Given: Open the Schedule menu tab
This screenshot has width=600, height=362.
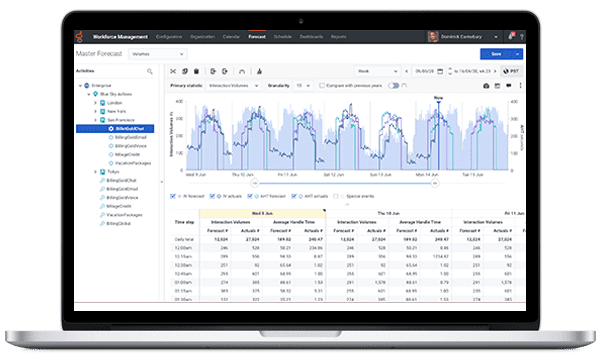Looking at the screenshot, I should [282, 37].
